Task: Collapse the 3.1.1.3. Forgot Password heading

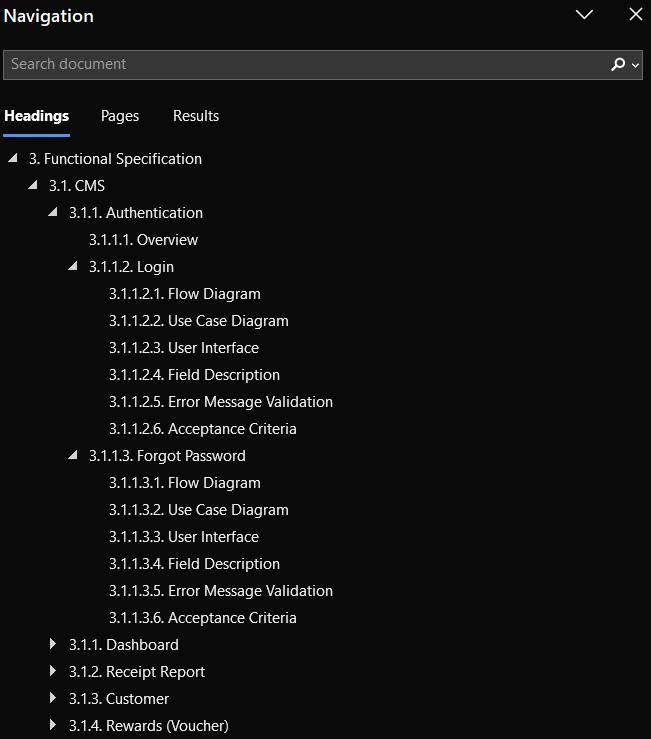Action: 73,455
